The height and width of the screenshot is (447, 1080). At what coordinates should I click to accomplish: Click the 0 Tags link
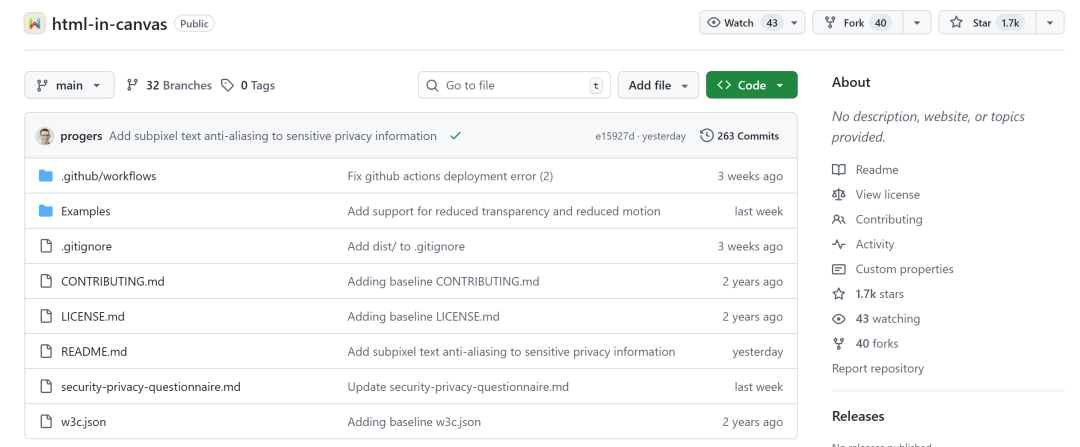(248, 86)
